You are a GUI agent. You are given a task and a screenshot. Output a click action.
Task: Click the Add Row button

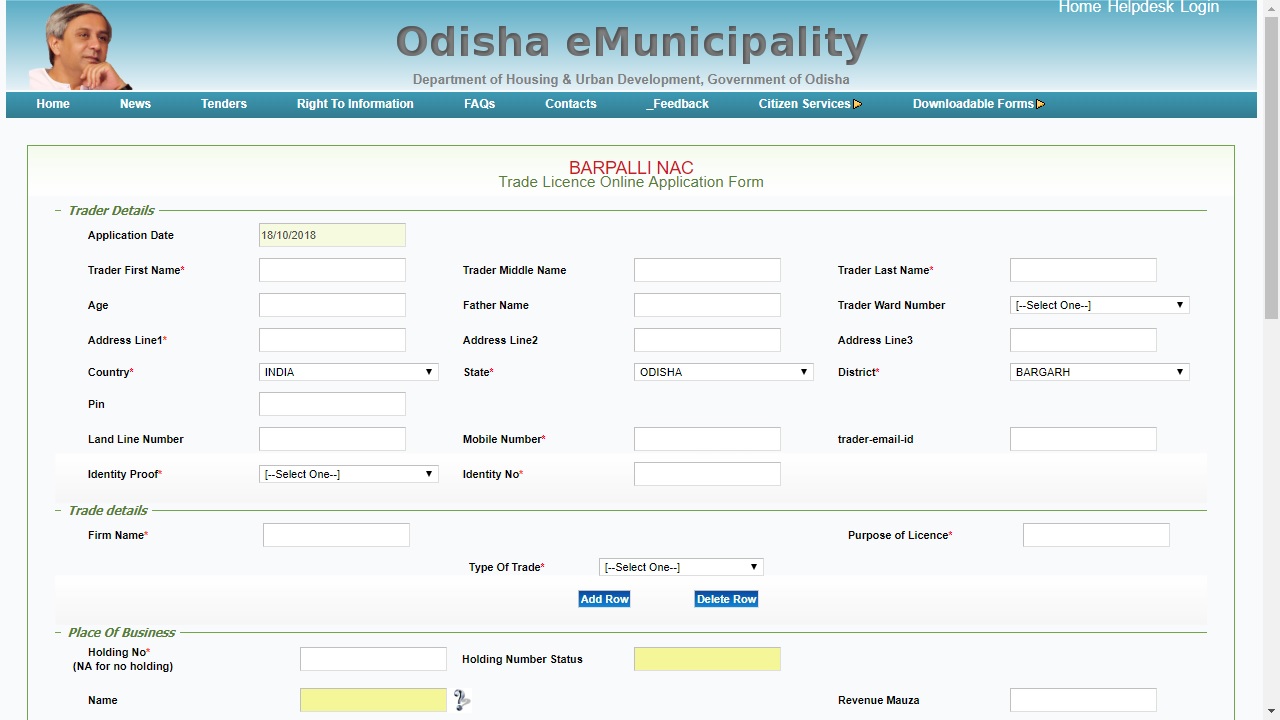(x=604, y=598)
